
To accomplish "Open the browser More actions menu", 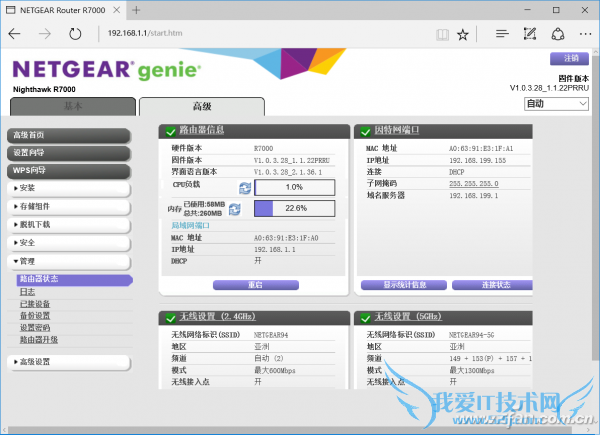I will (x=585, y=34).
